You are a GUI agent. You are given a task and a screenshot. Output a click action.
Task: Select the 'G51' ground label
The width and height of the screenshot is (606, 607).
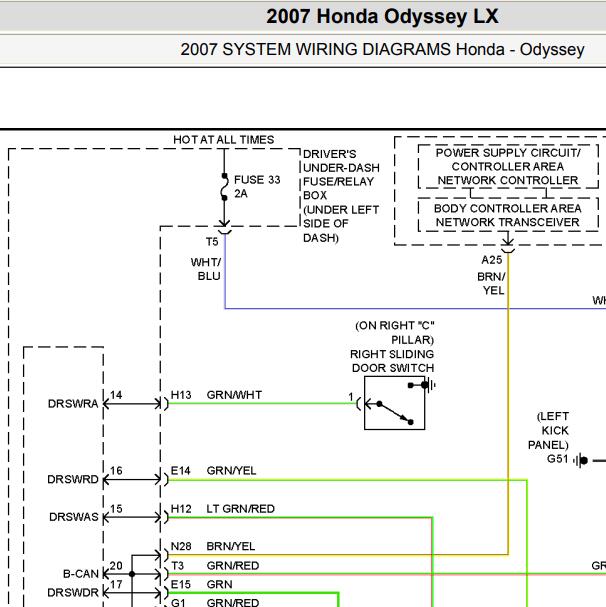click(x=557, y=459)
